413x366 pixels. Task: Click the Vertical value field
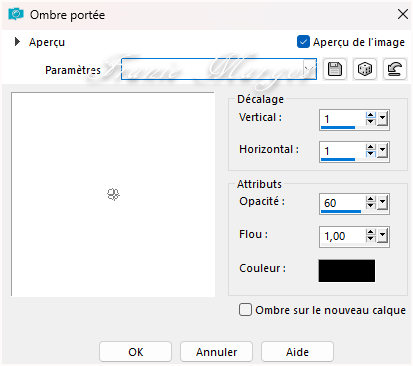(343, 119)
